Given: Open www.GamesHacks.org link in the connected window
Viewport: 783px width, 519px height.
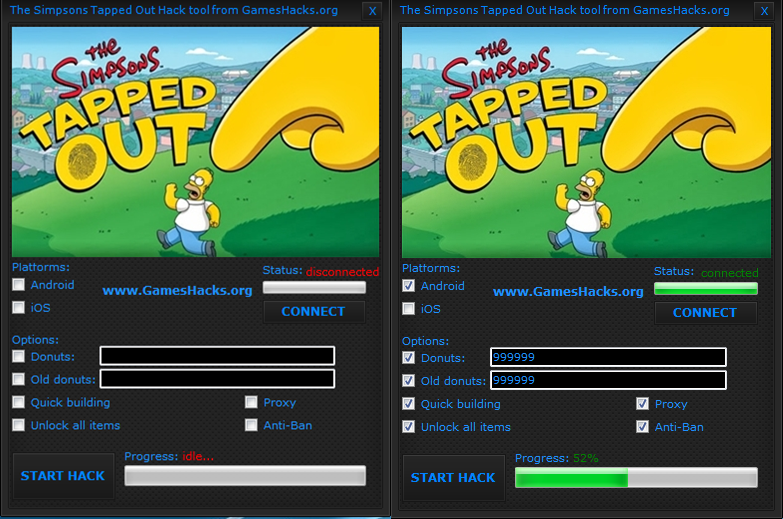Looking at the screenshot, I should (568, 292).
